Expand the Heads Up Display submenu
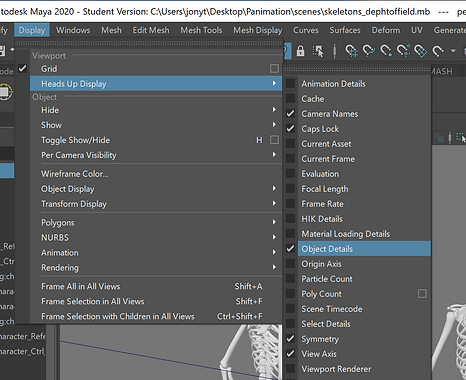 pos(156,84)
